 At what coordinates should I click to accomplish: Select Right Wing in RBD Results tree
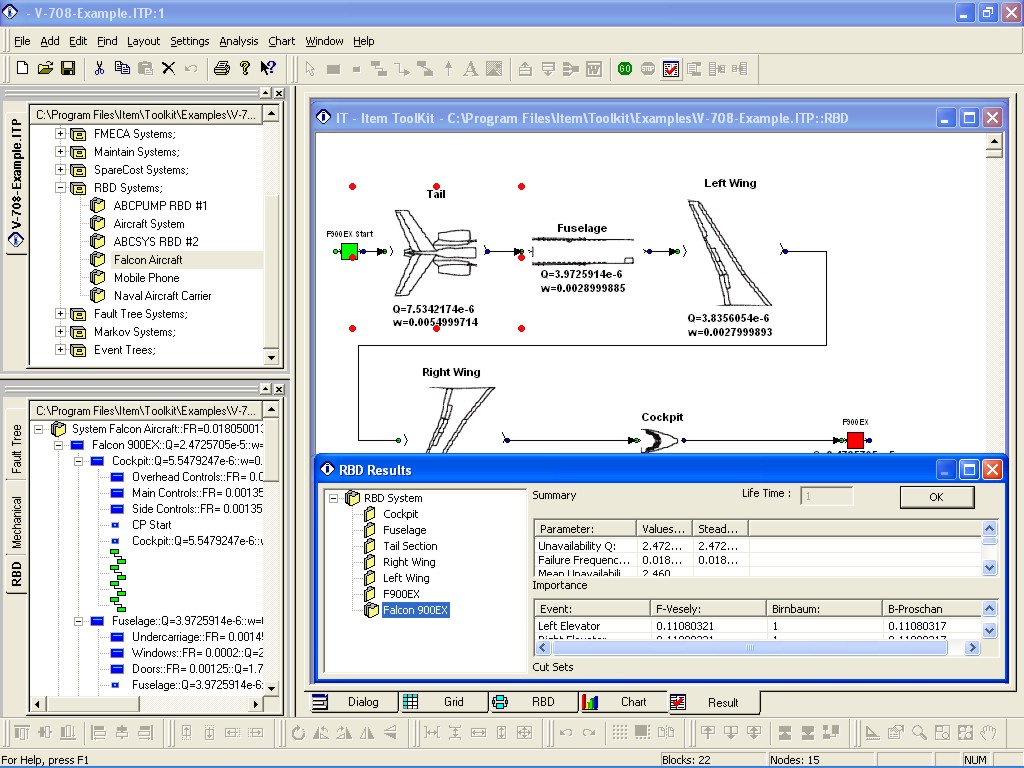pyautogui.click(x=409, y=562)
